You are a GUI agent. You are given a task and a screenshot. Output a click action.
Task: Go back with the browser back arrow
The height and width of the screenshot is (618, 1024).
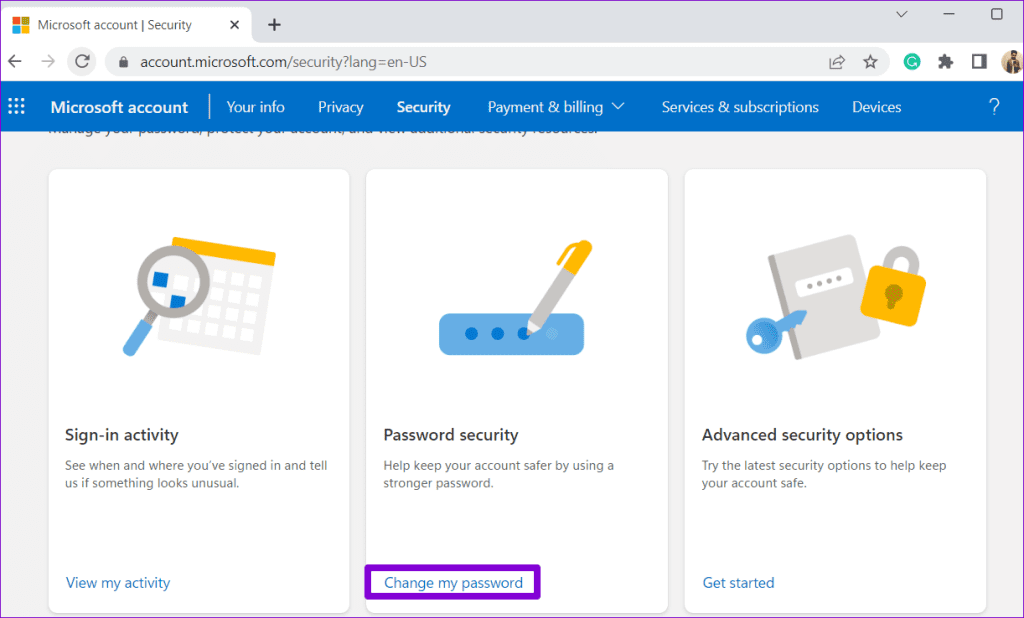coord(15,61)
